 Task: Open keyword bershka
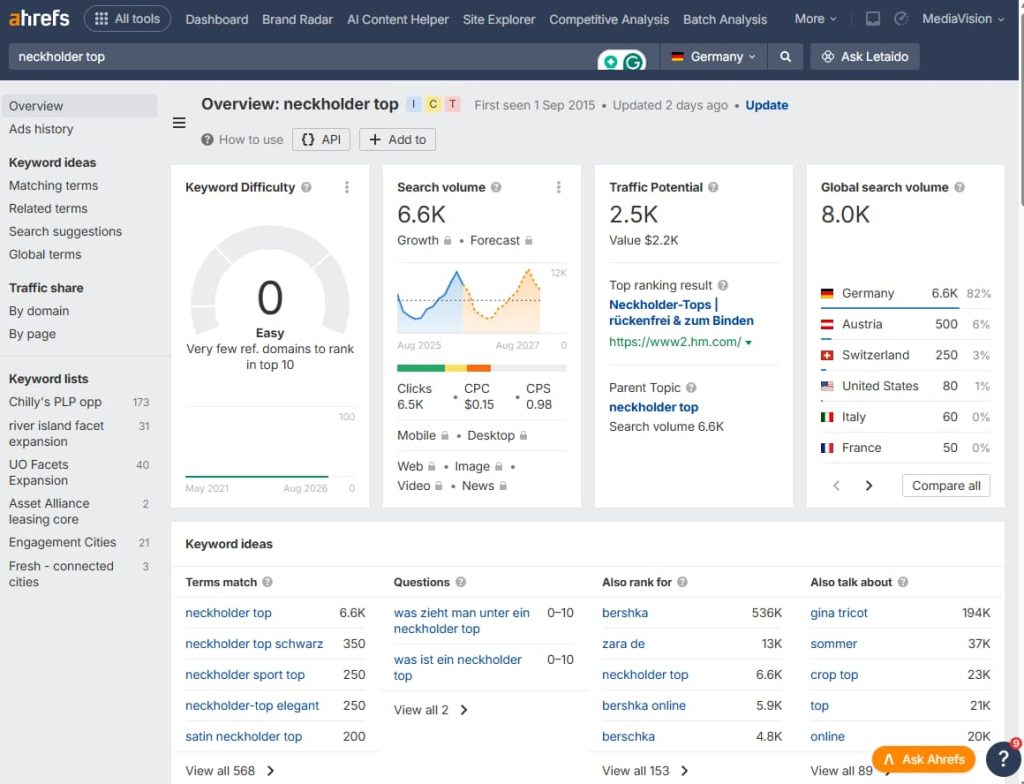[x=625, y=613]
